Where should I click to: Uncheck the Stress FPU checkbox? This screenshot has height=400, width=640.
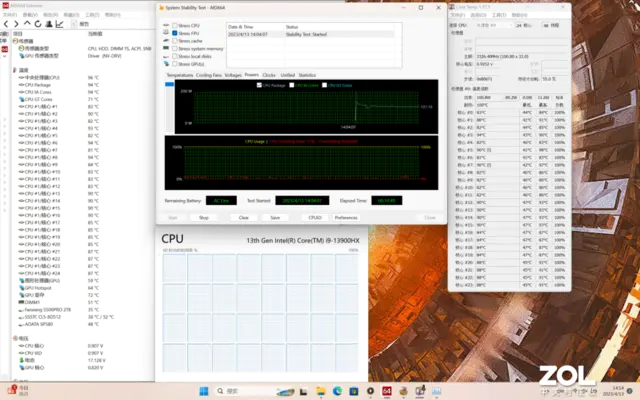(x=175, y=33)
